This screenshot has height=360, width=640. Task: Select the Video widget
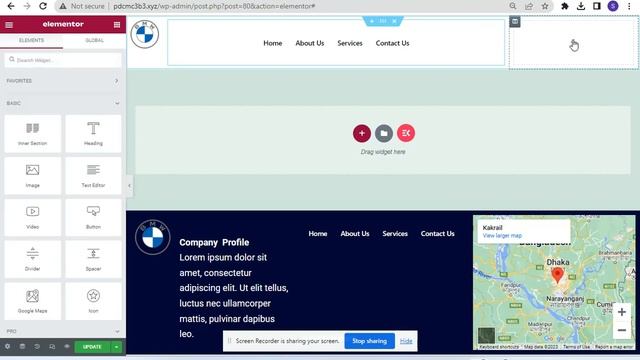pos(33,218)
